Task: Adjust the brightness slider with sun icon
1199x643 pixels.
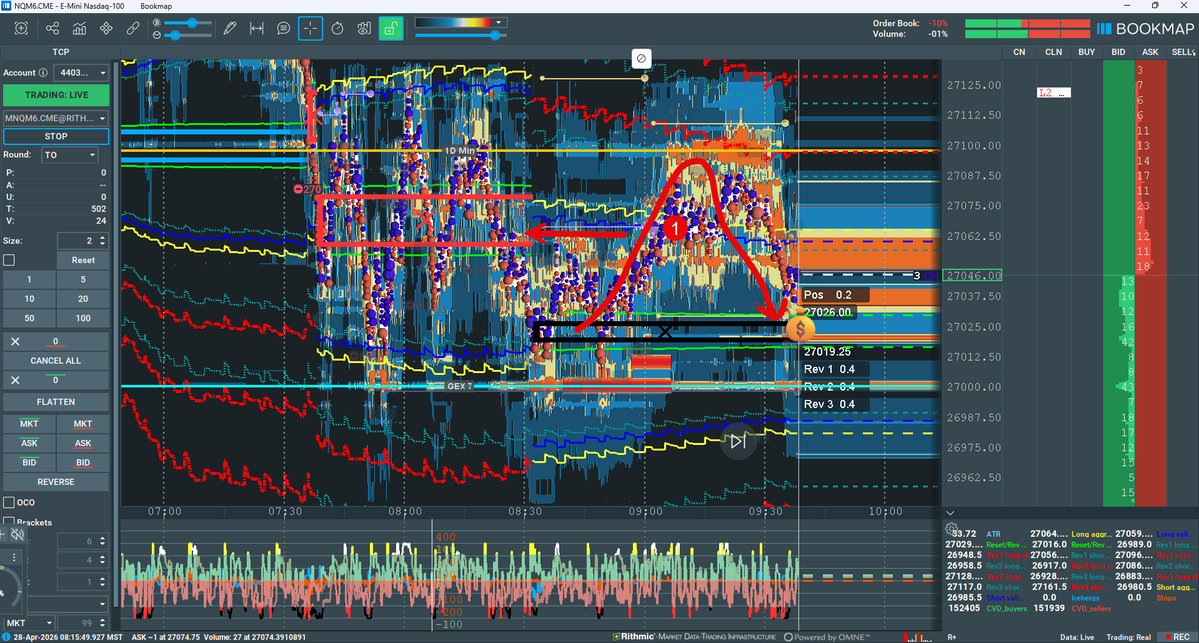Action: point(188,23)
